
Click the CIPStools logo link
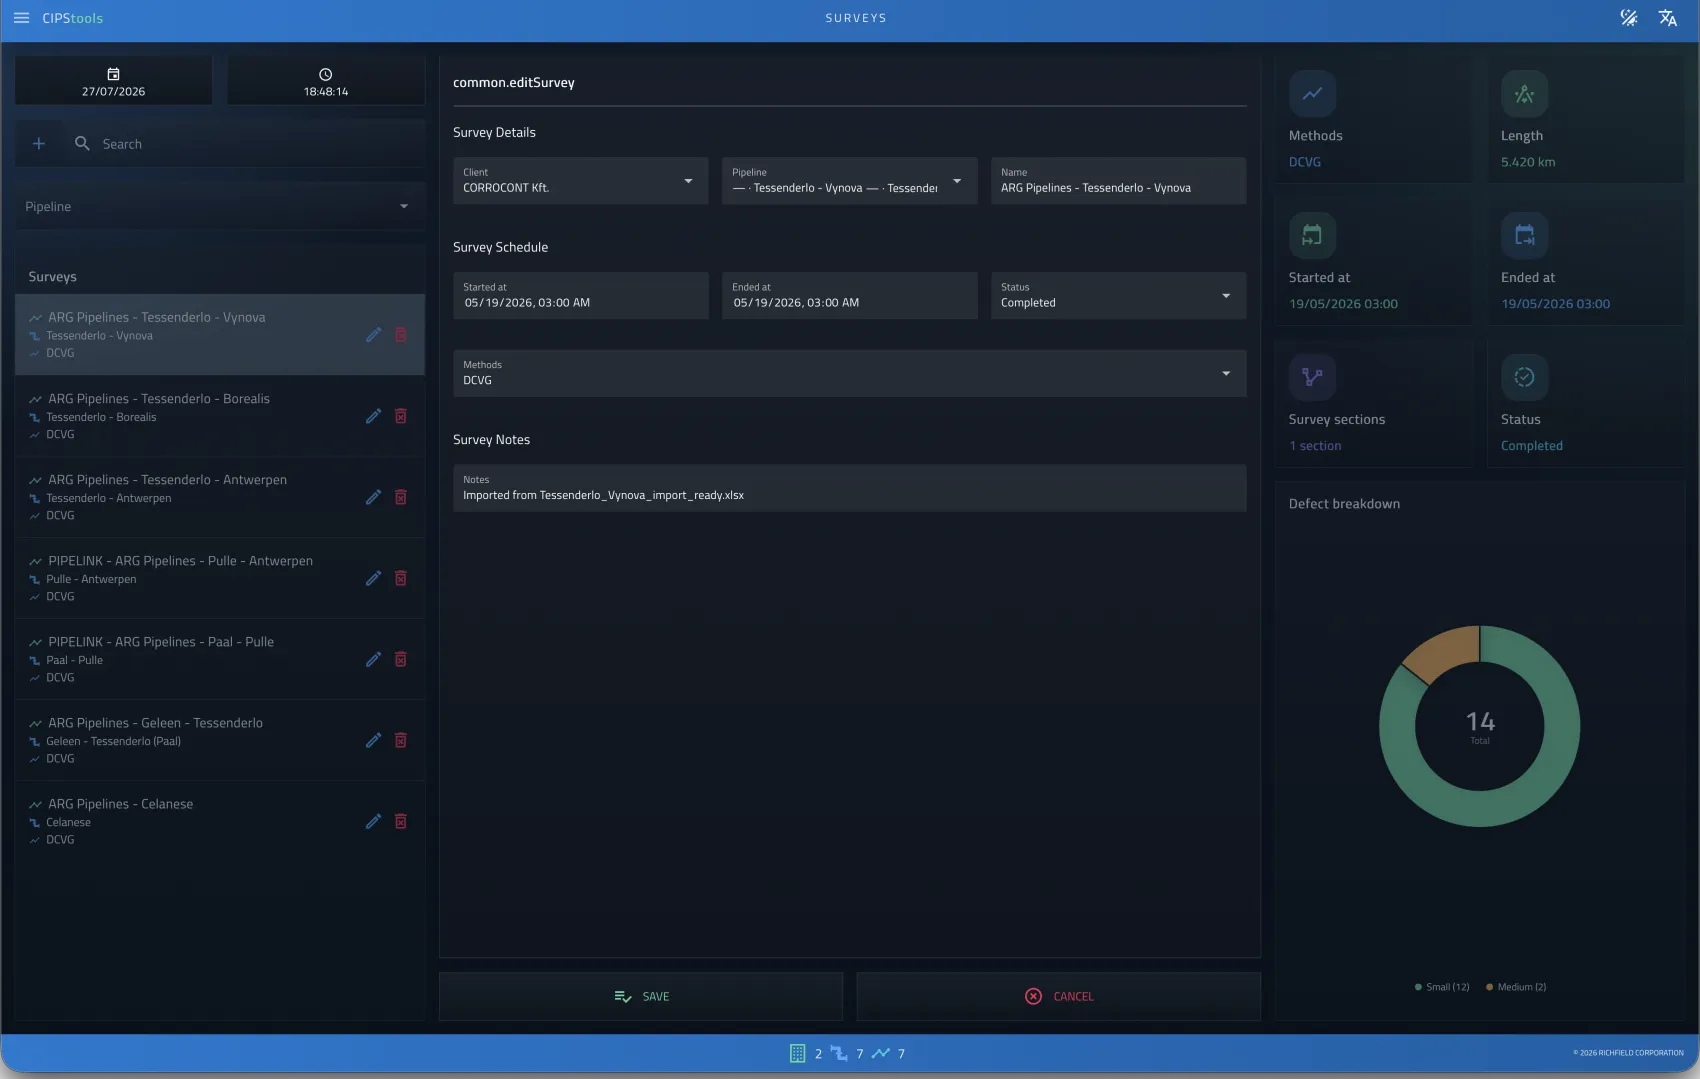click(x=72, y=18)
